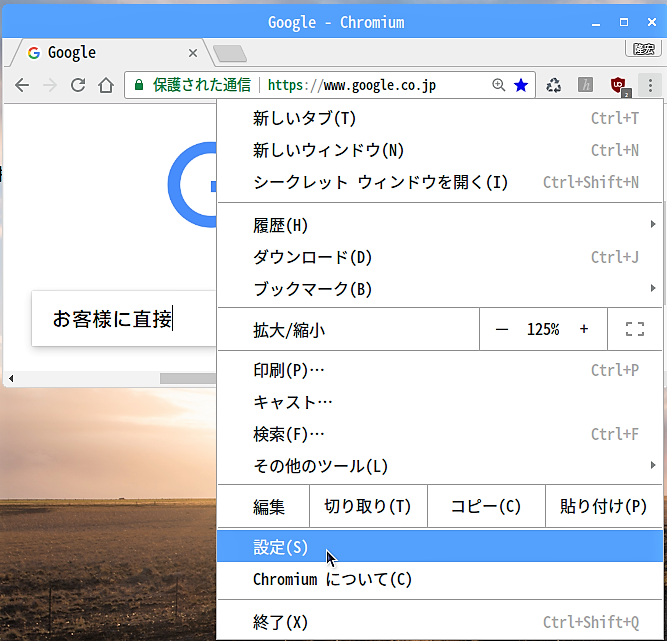Click the three-dot Chromium menu button
Image resolution: width=667 pixels, height=641 pixels.
(650, 86)
